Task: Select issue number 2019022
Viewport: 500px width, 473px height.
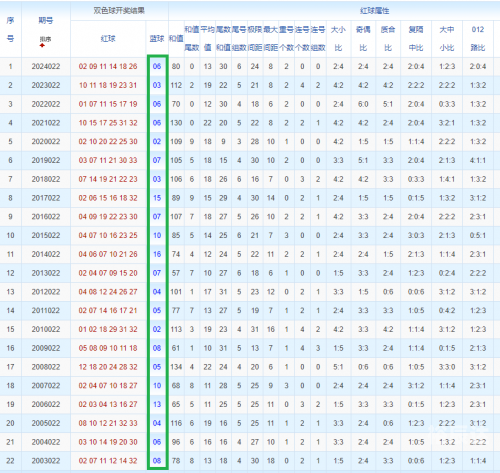Action: pyautogui.click(x=46, y=160)
